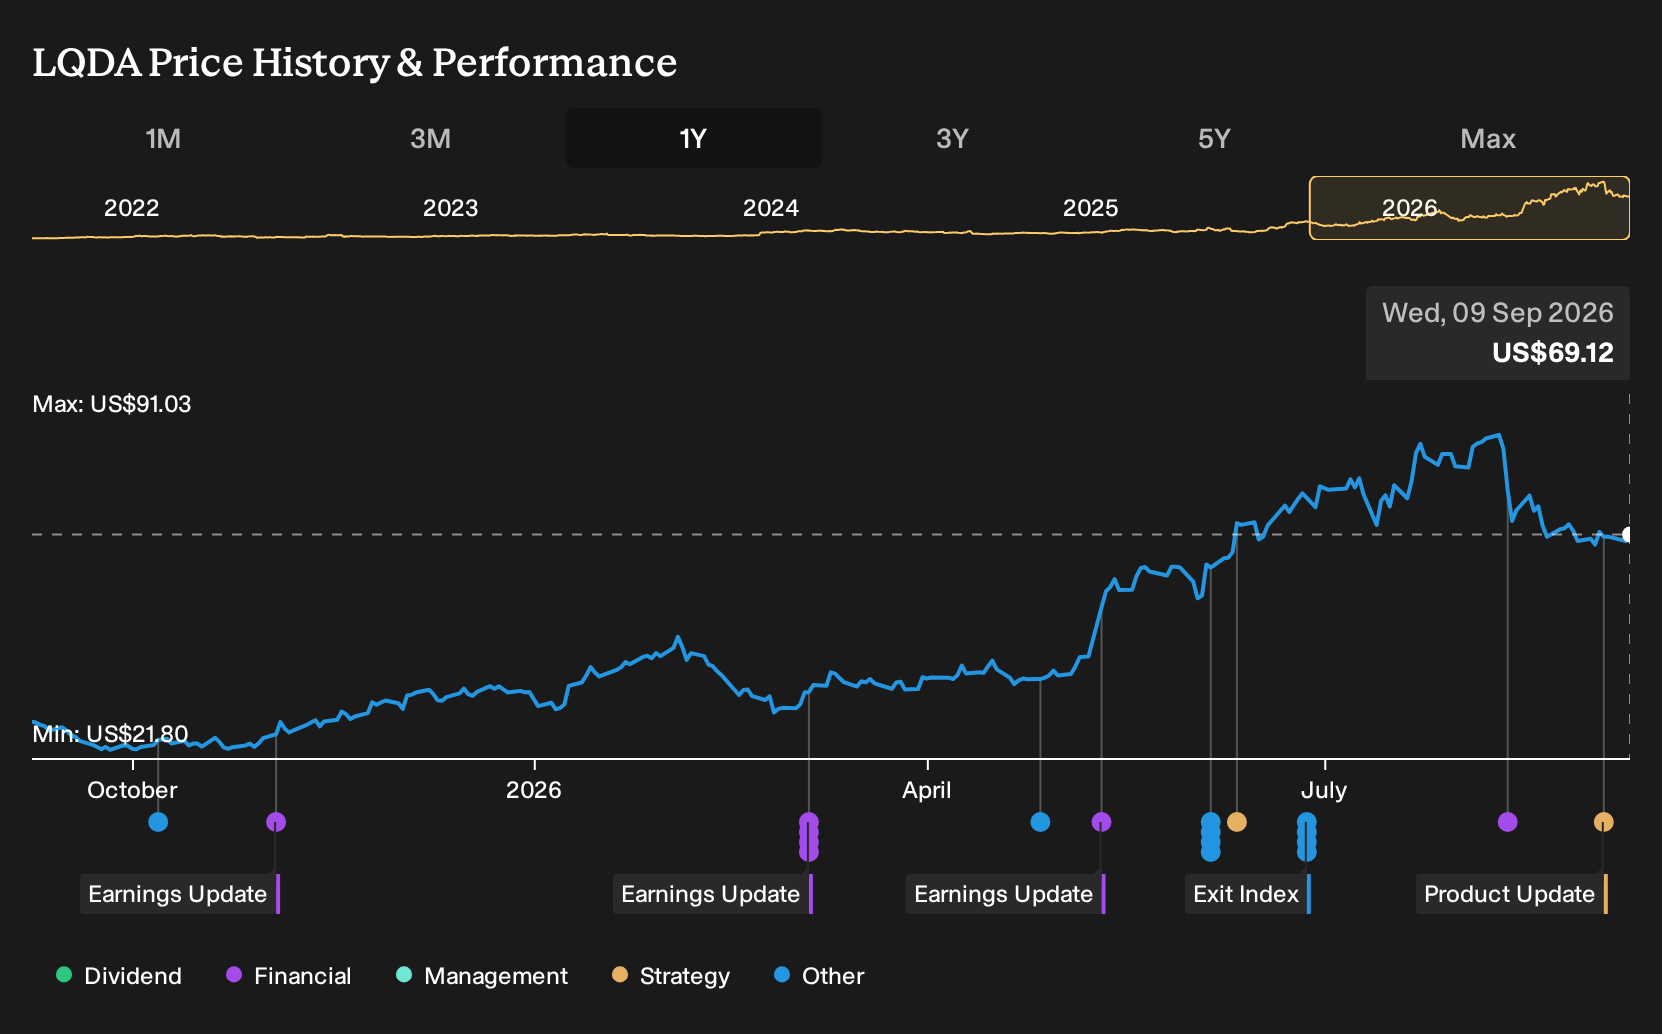Toggle the Management legend filter
The width and height of the screenshot is (1662, 1034).
(481, 976)
